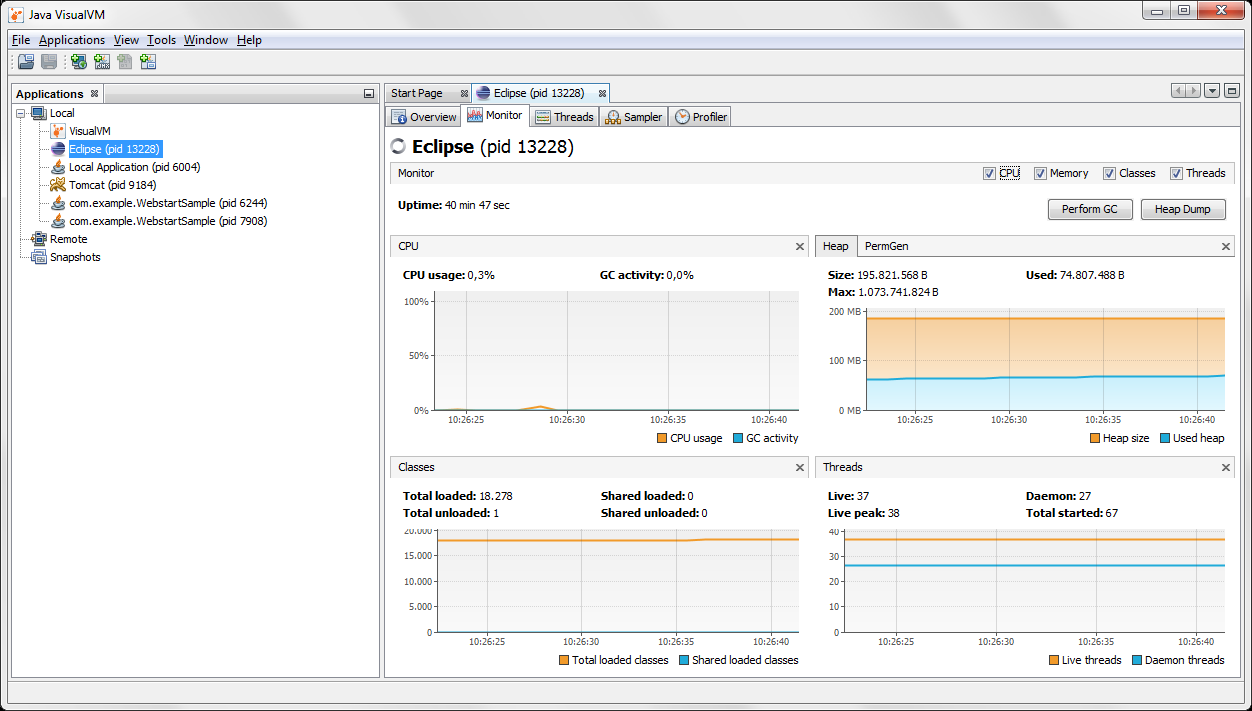Toggle the Memory checkbox
Image resolution: width=1252 pixels, height=711 pixels.
[x=1040, y=173]
